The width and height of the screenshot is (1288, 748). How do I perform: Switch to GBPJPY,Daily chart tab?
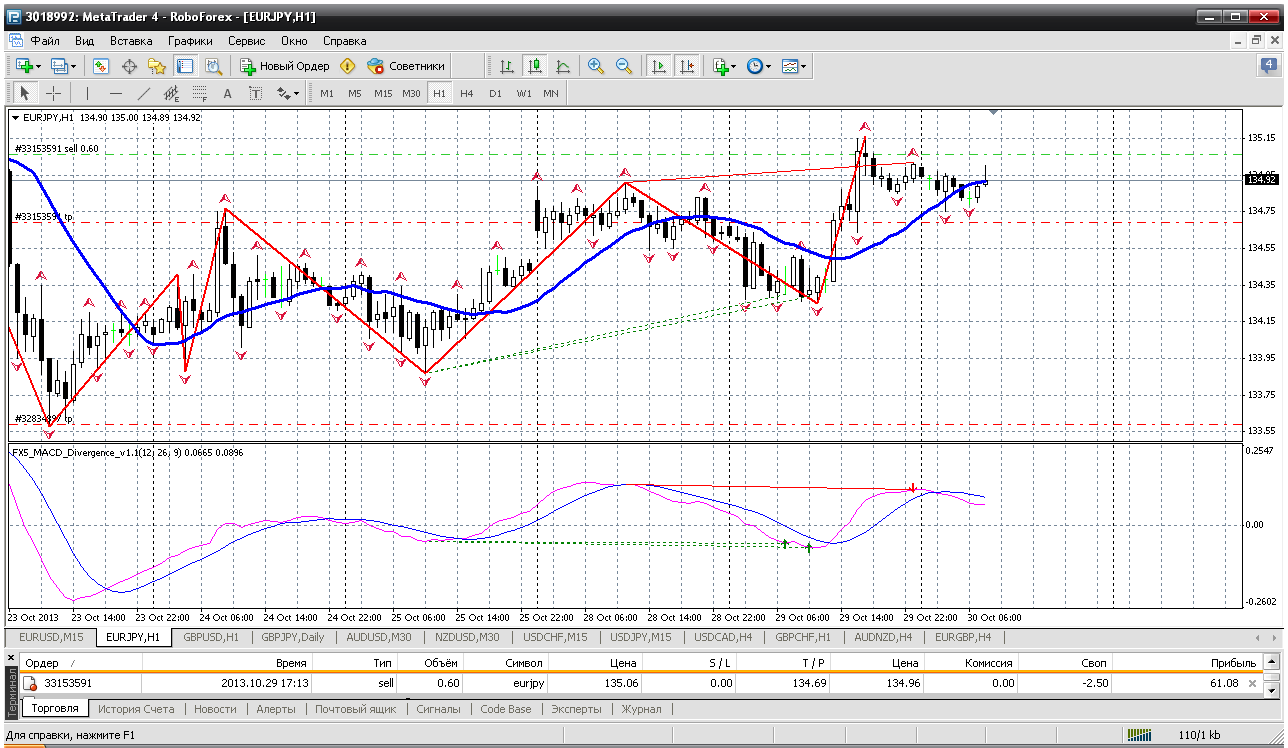tap(293, 637)
